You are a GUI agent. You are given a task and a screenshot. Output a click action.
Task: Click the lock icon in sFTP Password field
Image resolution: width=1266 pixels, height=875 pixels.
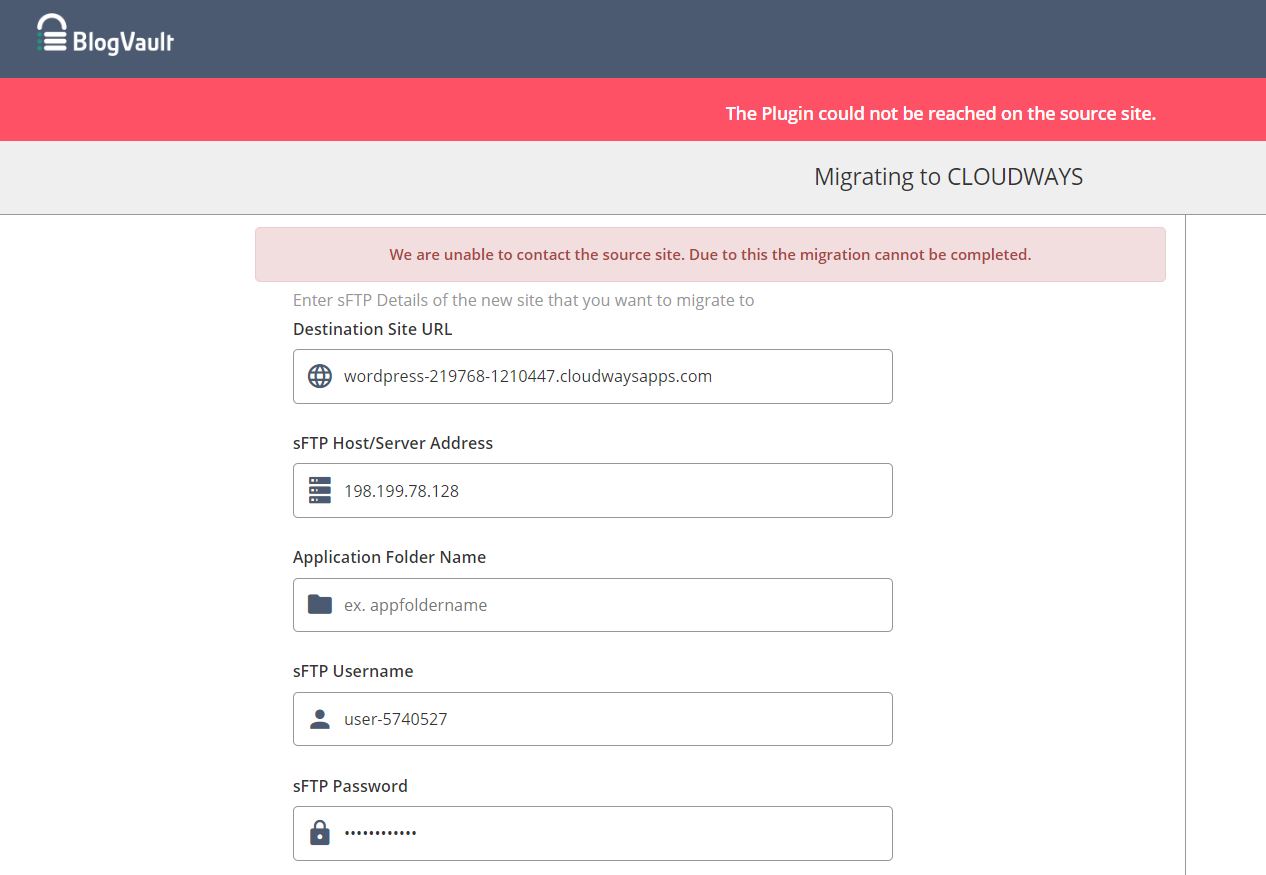(320, 832)
